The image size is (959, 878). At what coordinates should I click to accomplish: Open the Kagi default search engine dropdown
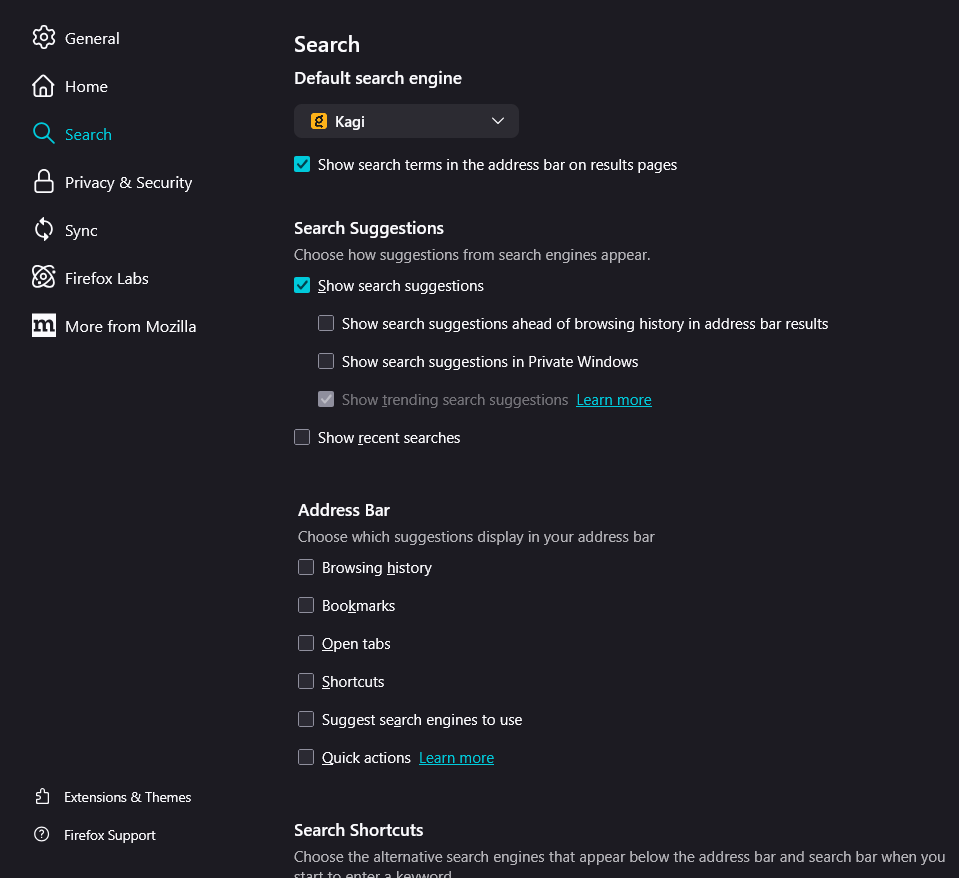click(x=406, y=121)
